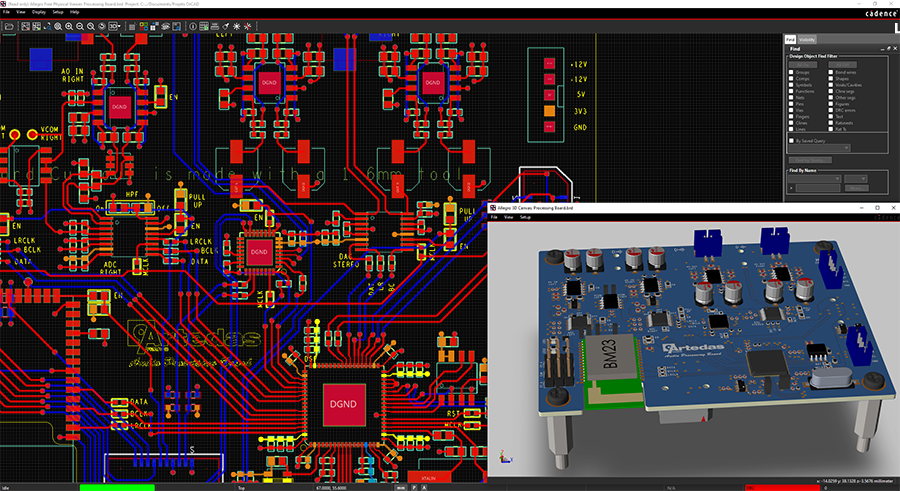Click the eye-shaped visibility toolbar icon
This screenshot has height=491, width=900.
(x=165, y=26)
